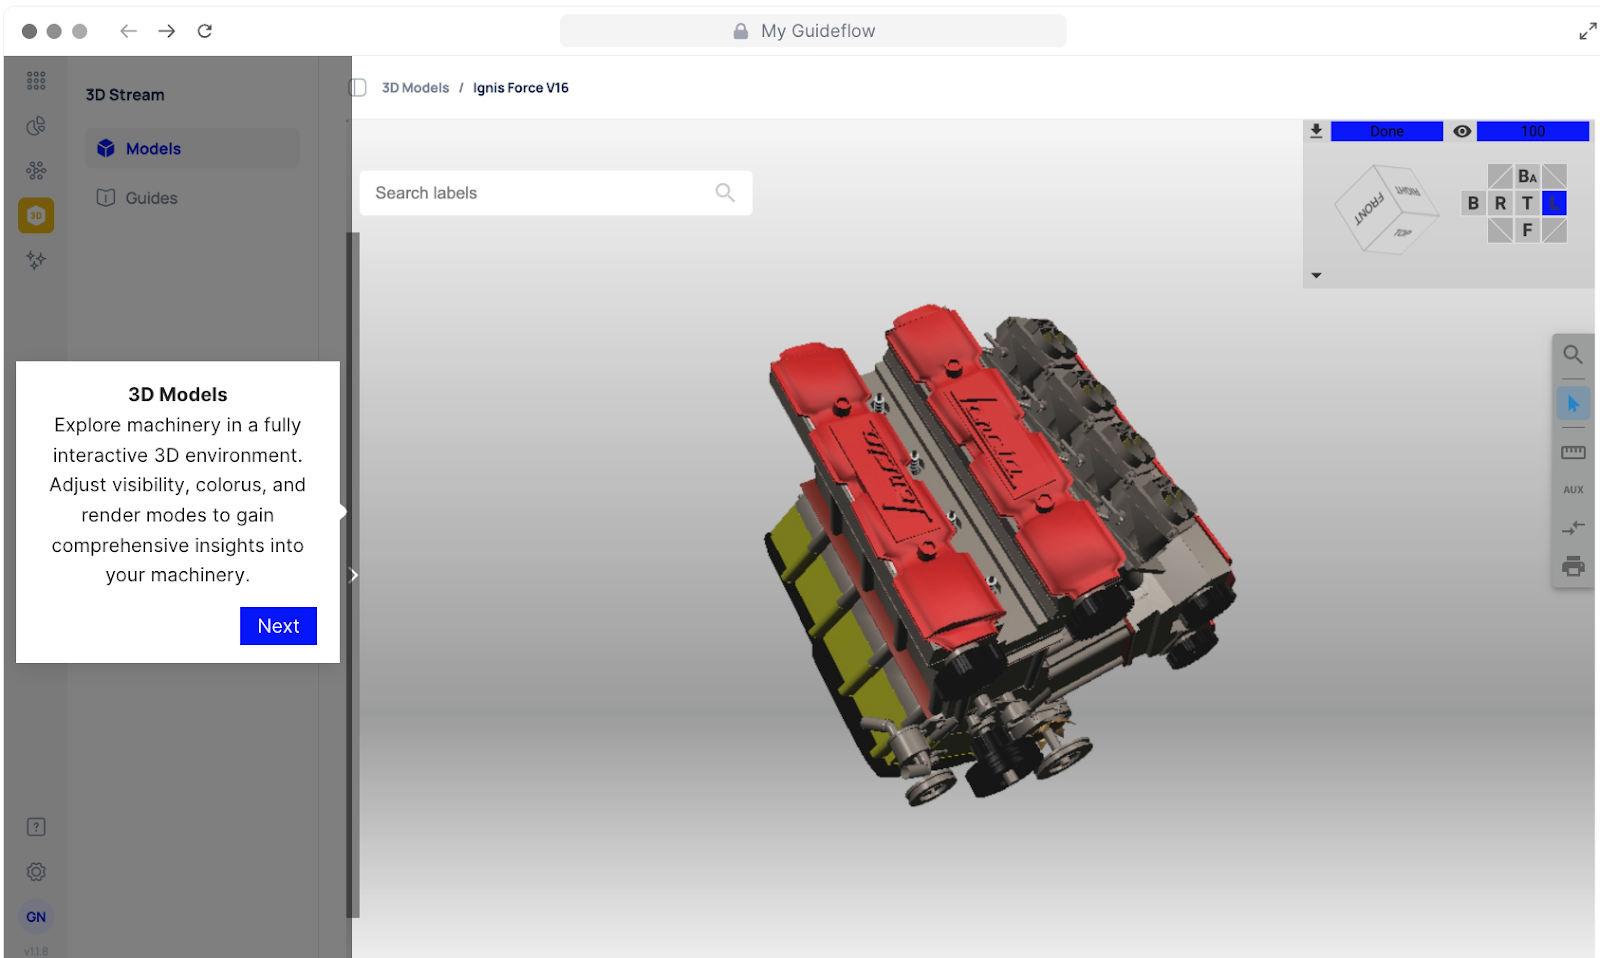Open the network nodes sidebar icon
Viewport: 1600px width, 958px height.
tap(36, 171)
